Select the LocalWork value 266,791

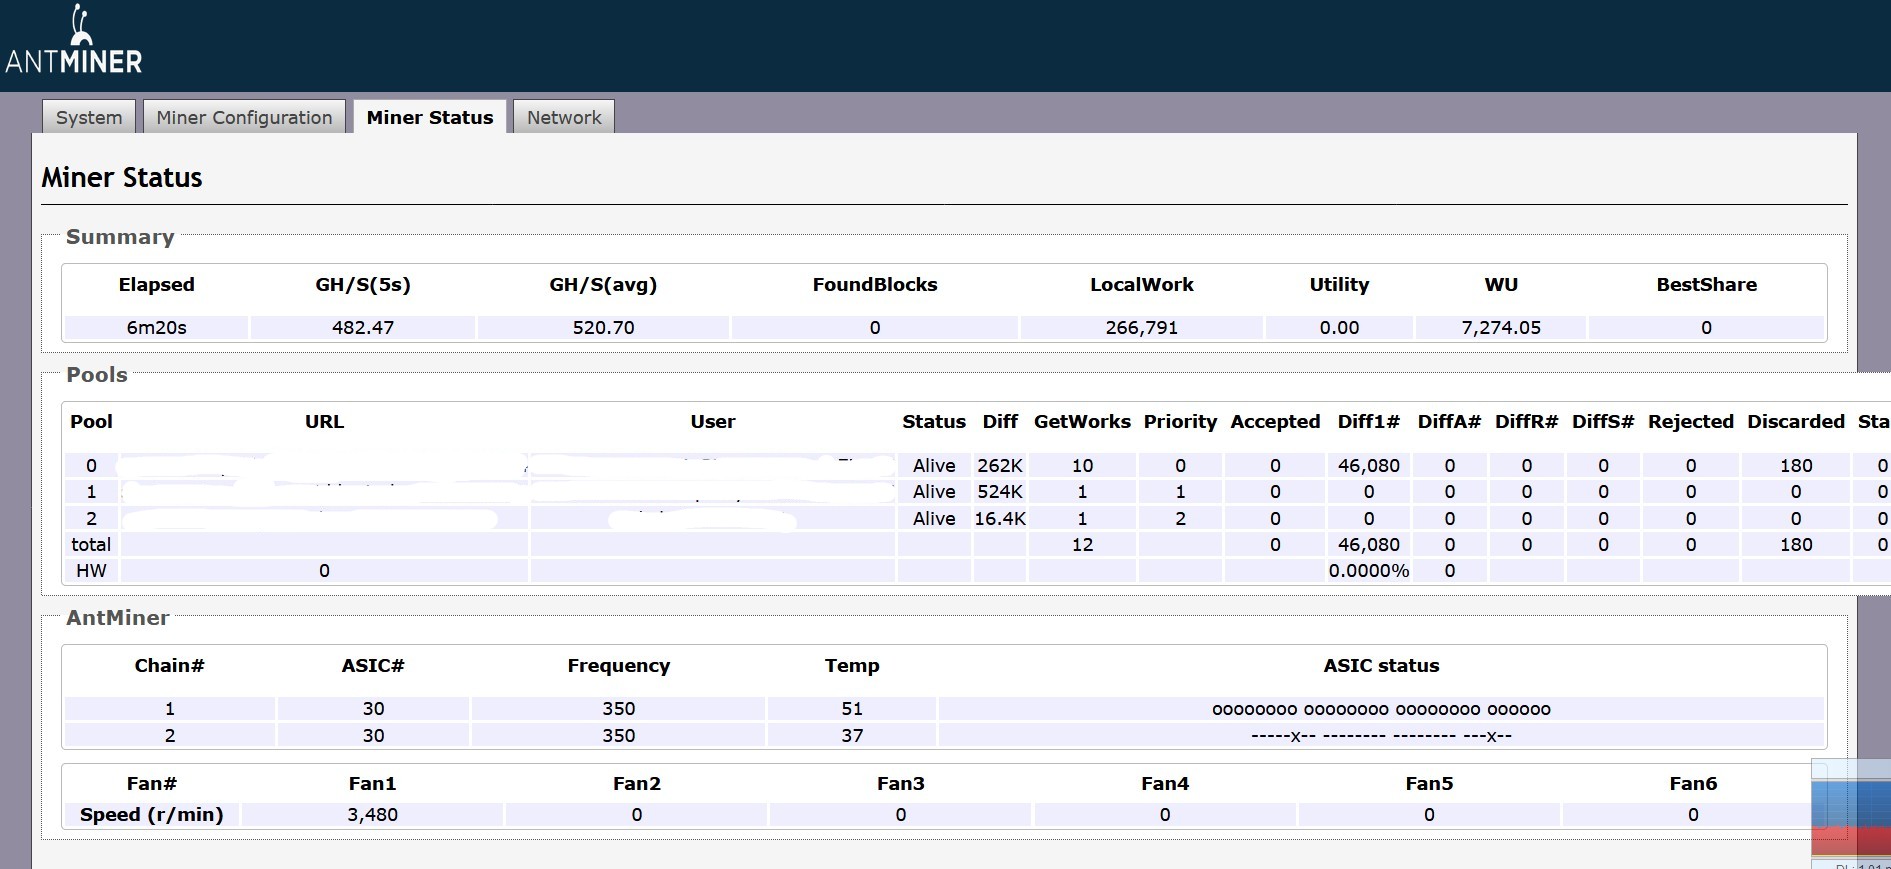pos(1142,328)
